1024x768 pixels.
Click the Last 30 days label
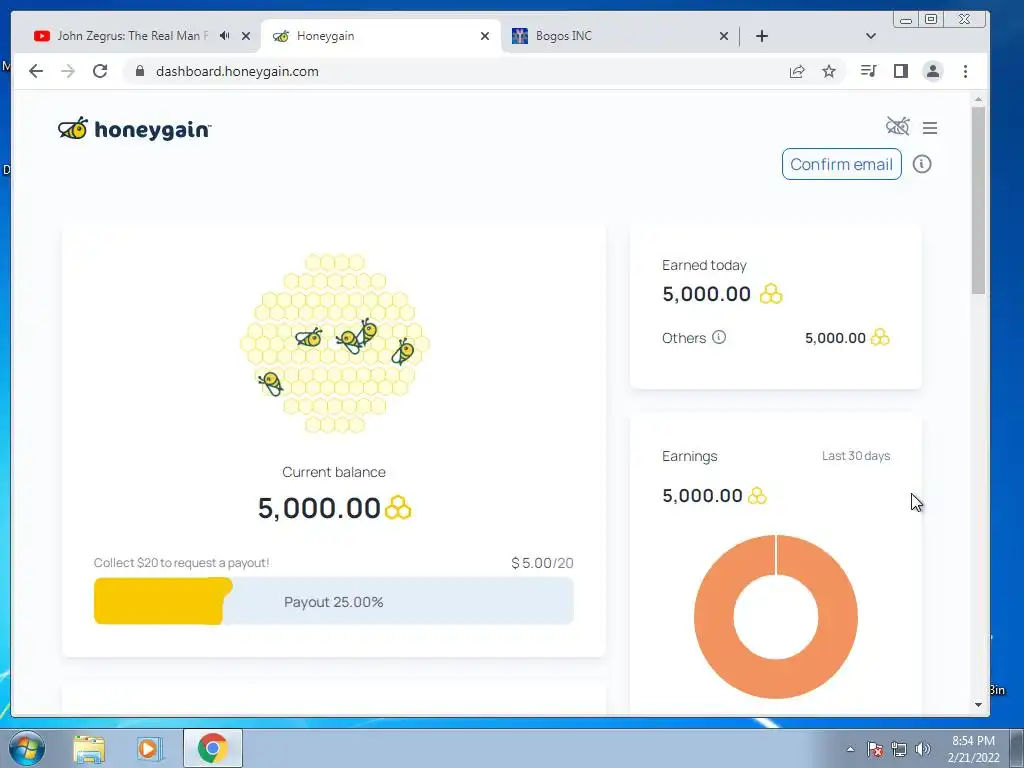pyautogui.click(x=856, y=456)
